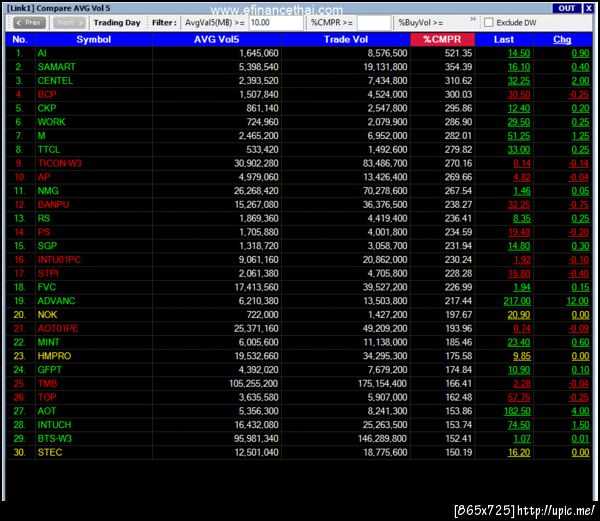Click the AP symbol row
The width and height of the screenshot is (600, 521).
(299, 177)
